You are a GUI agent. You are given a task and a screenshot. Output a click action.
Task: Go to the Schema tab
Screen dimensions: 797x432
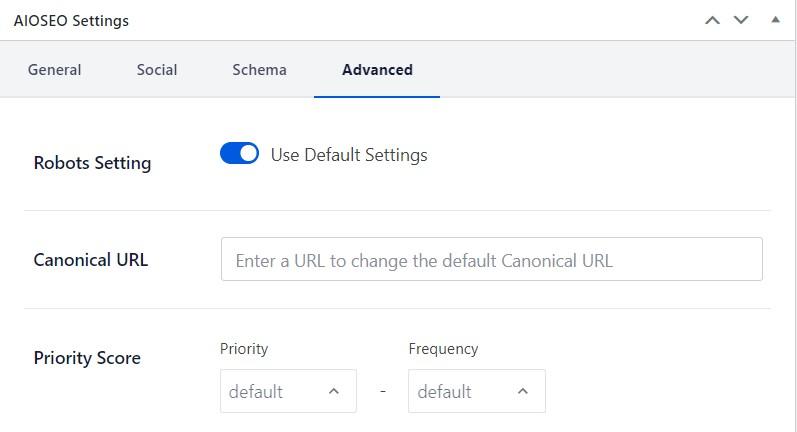259,70
